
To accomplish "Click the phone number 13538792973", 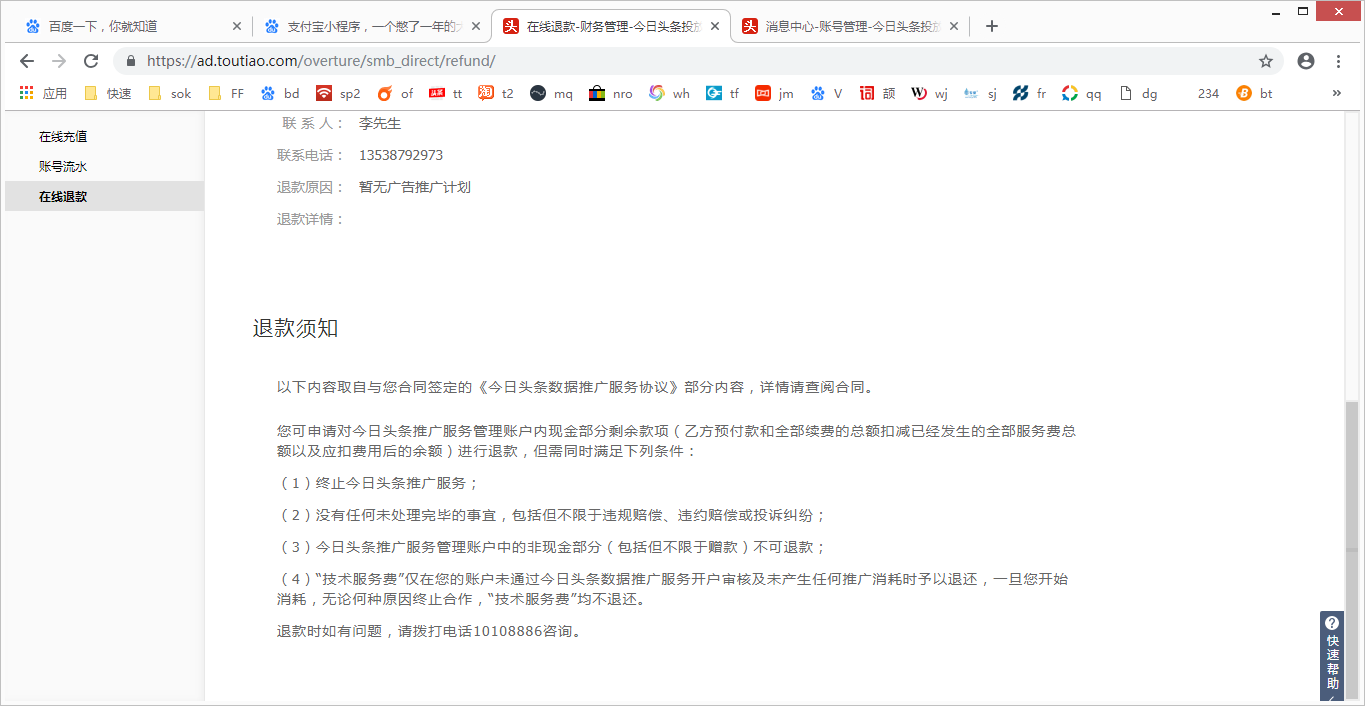I will [401, 155].
